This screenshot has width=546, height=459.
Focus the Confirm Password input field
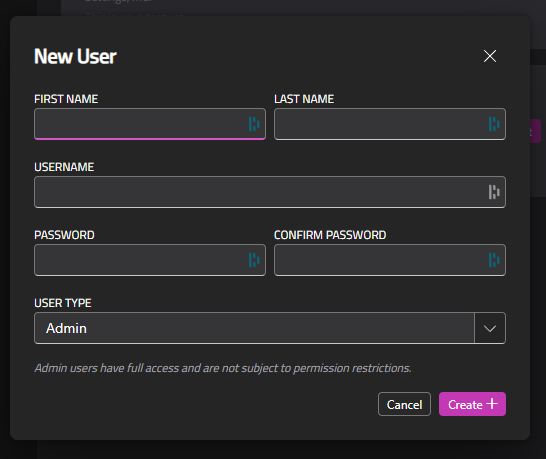[390, 260]
